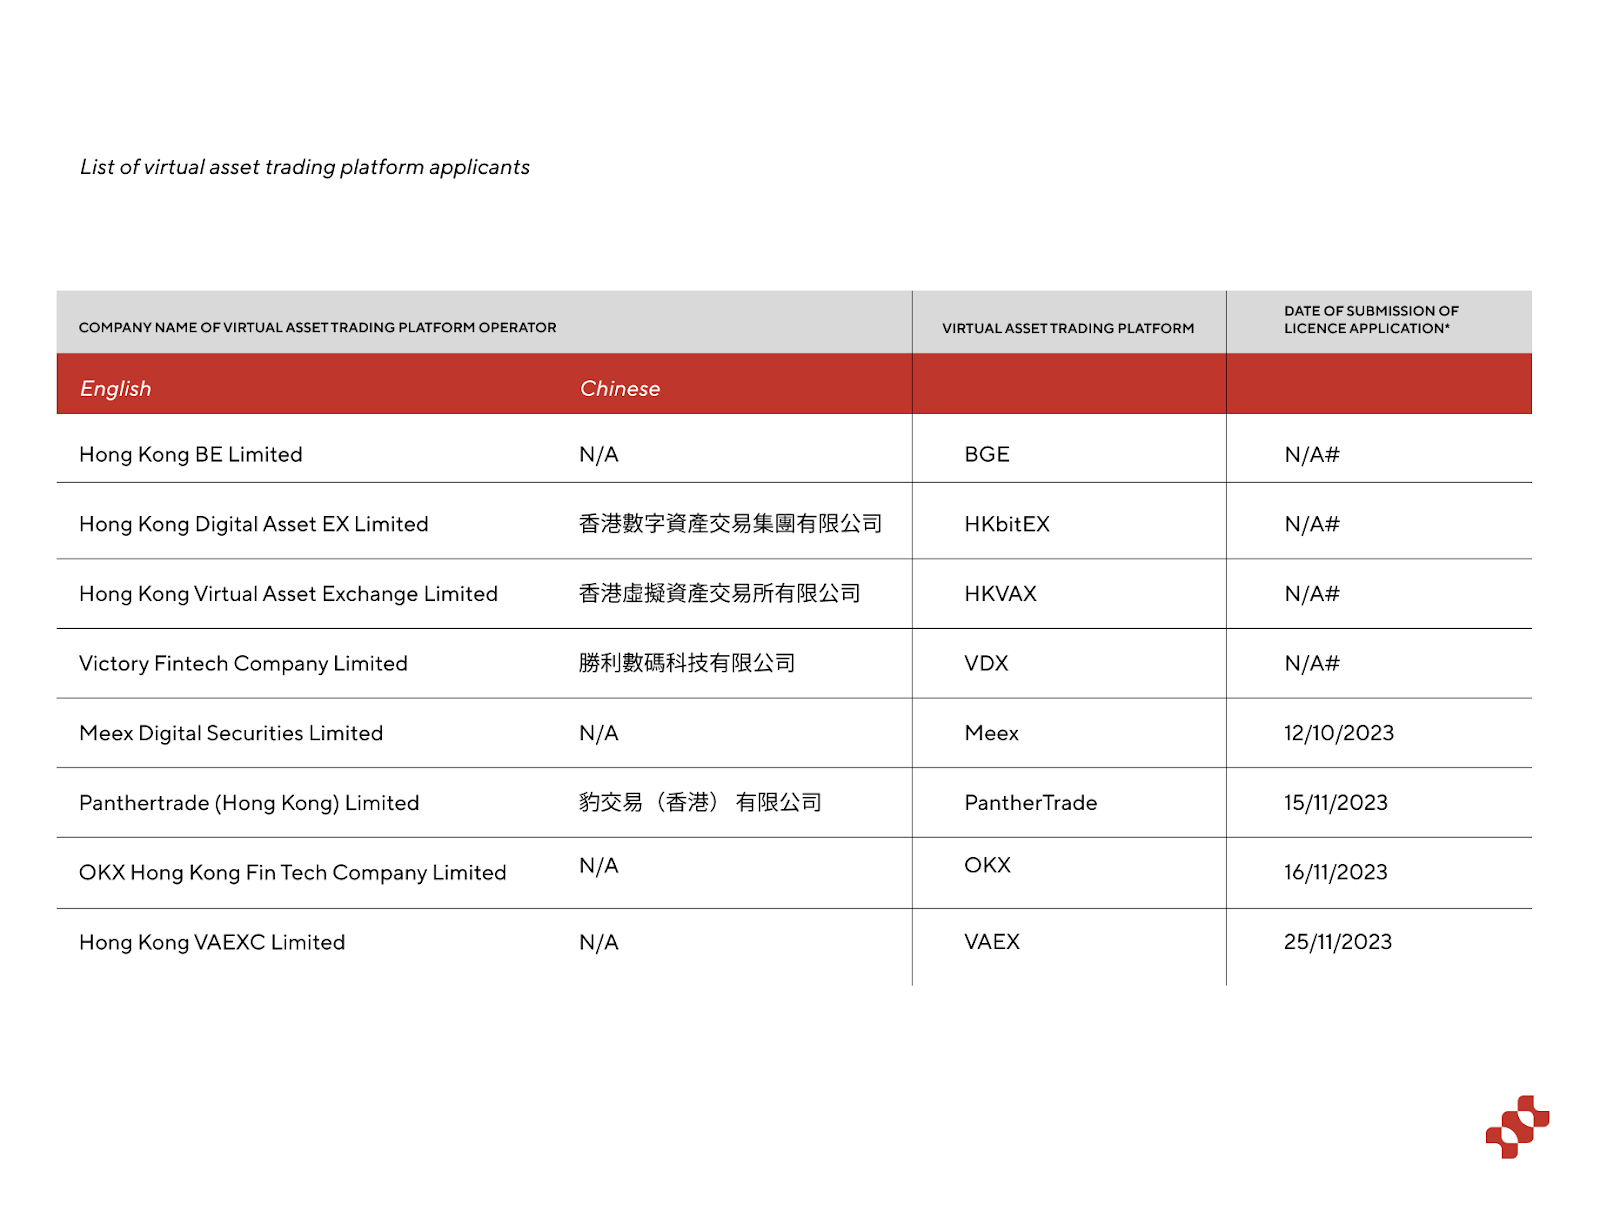Viewport: 1600px width, 1211px height.
Task: Select the Chinese name '香港虛擬資產交易所有限公司'
Action: coord(720,593)
